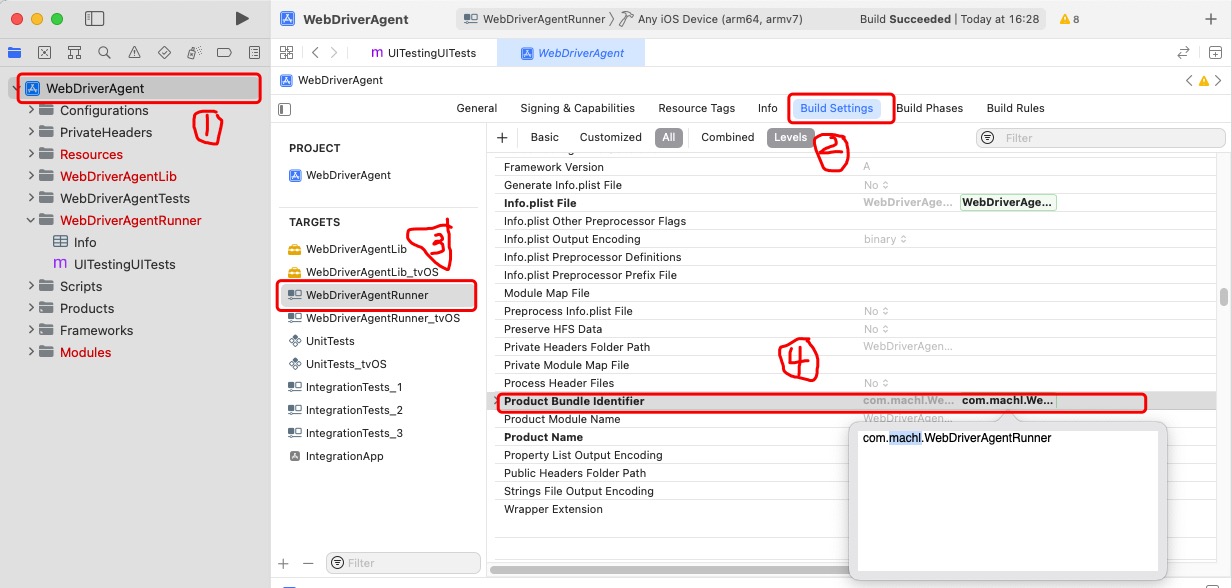This screenshot has height=588, width=1232.
Task: Open the Info.plist Output Encoding dropdown
Action: tap(885, 239)
